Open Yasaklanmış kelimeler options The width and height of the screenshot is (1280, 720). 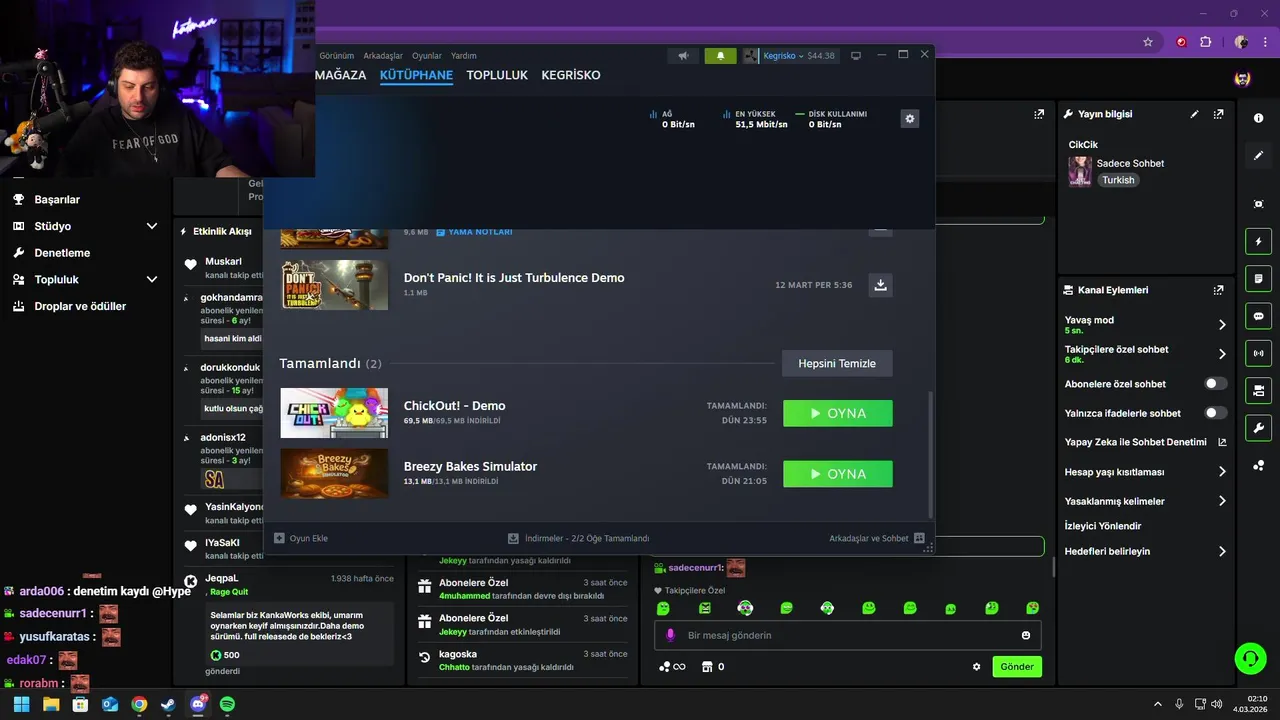click(1222, 501)
